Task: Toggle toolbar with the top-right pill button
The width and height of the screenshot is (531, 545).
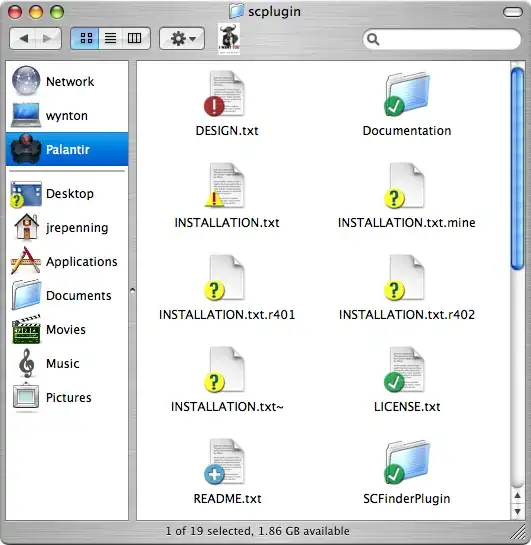Action: tap(513, 12)
